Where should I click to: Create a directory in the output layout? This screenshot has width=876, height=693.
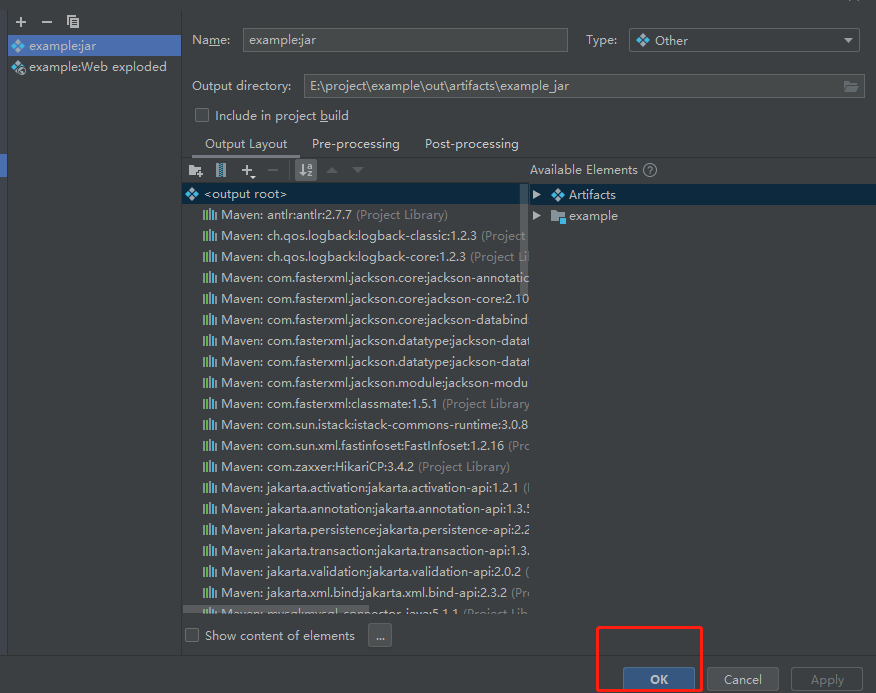[196, 170]
